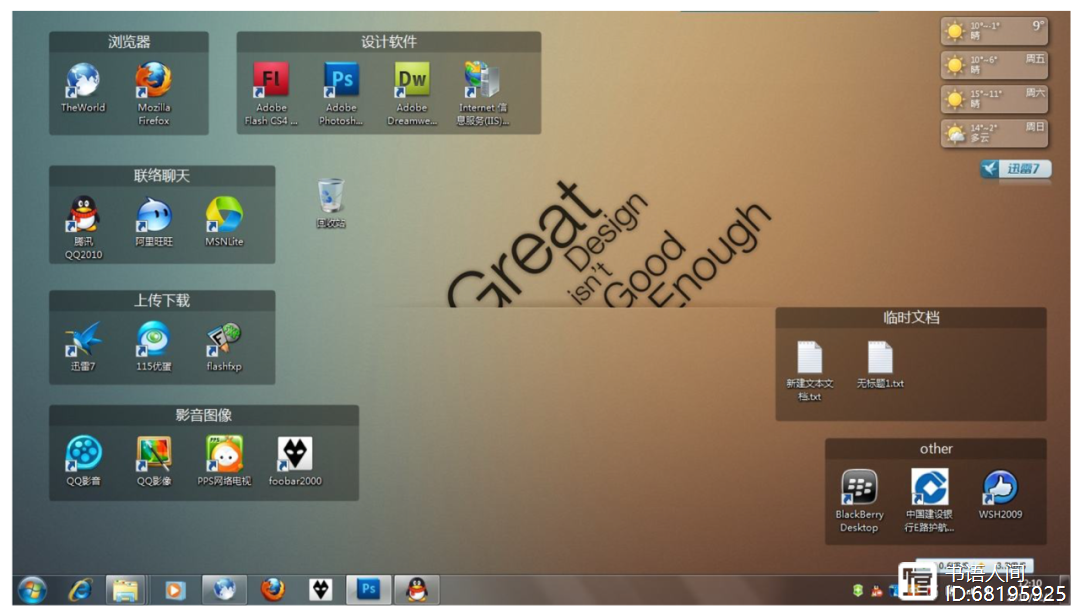The height and width of the screenshot is (614, 1080).
Task: Launch the 115优蛋 desktop shortcut
Action: coord(154,340)
